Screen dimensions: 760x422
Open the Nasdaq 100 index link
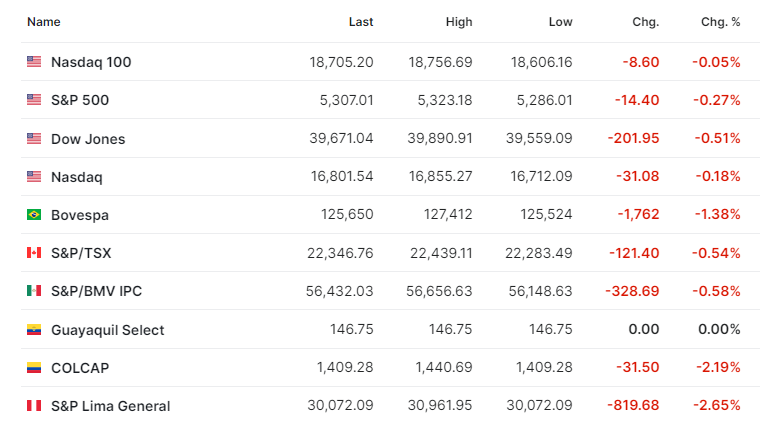91,62
